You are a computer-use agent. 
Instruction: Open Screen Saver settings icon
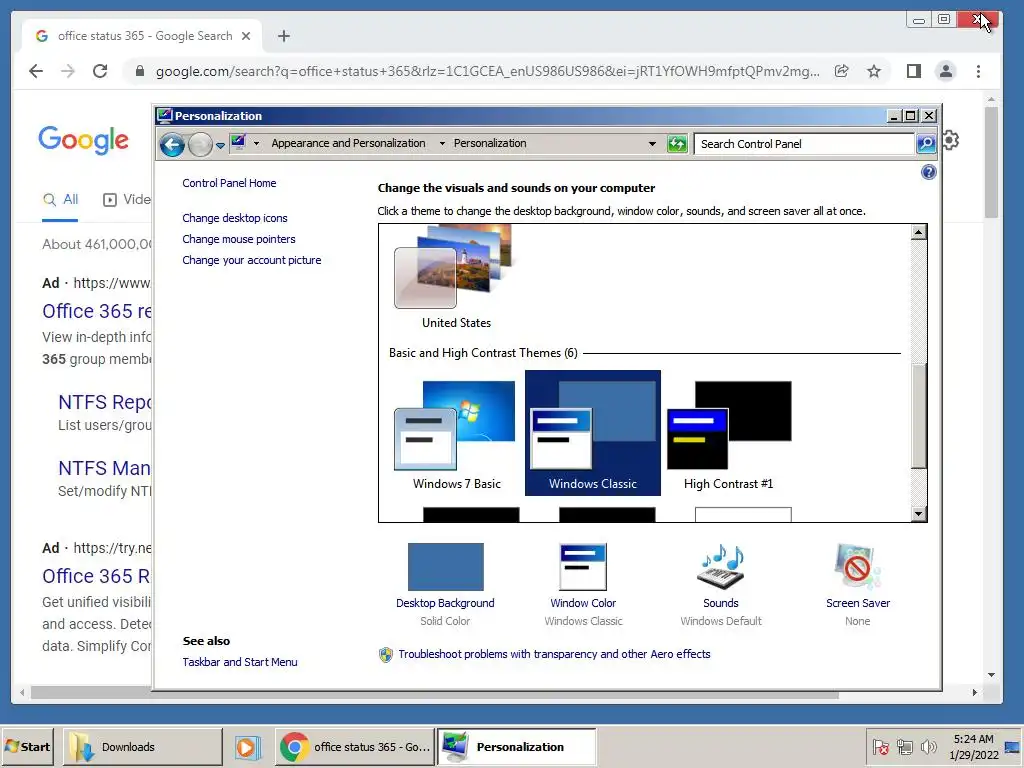click(x=857, y=567)
